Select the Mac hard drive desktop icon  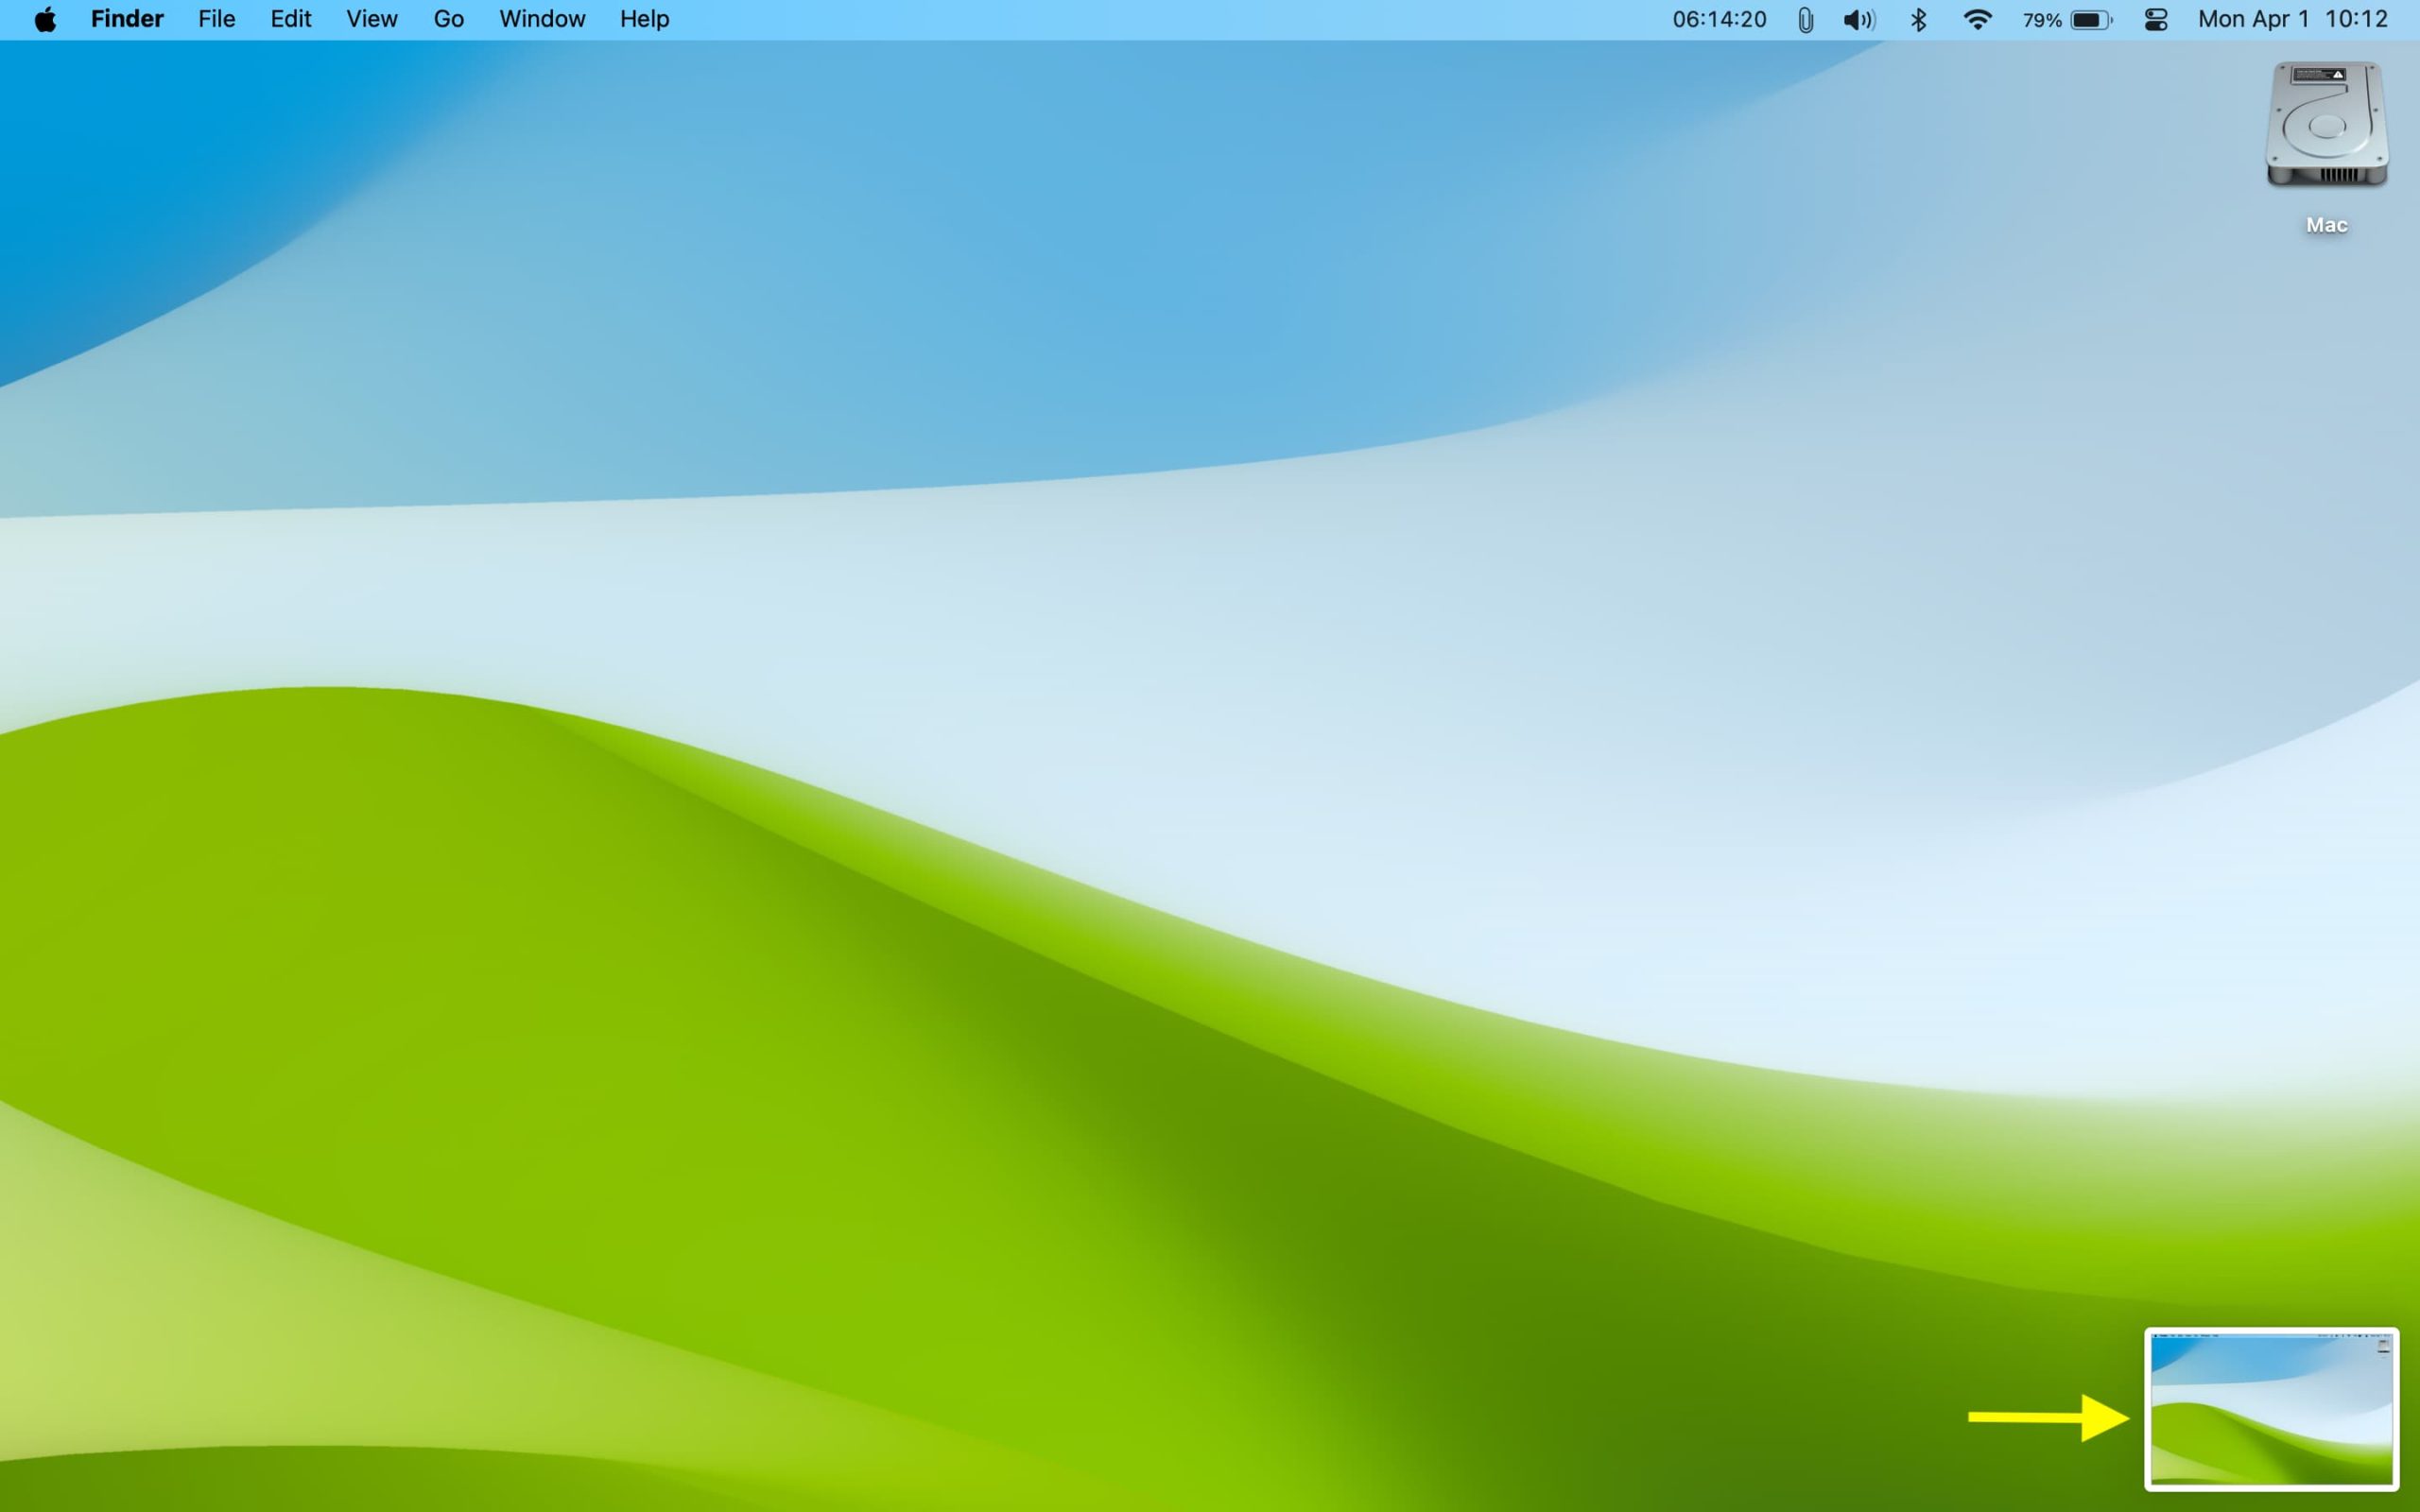click(2327, 125)
